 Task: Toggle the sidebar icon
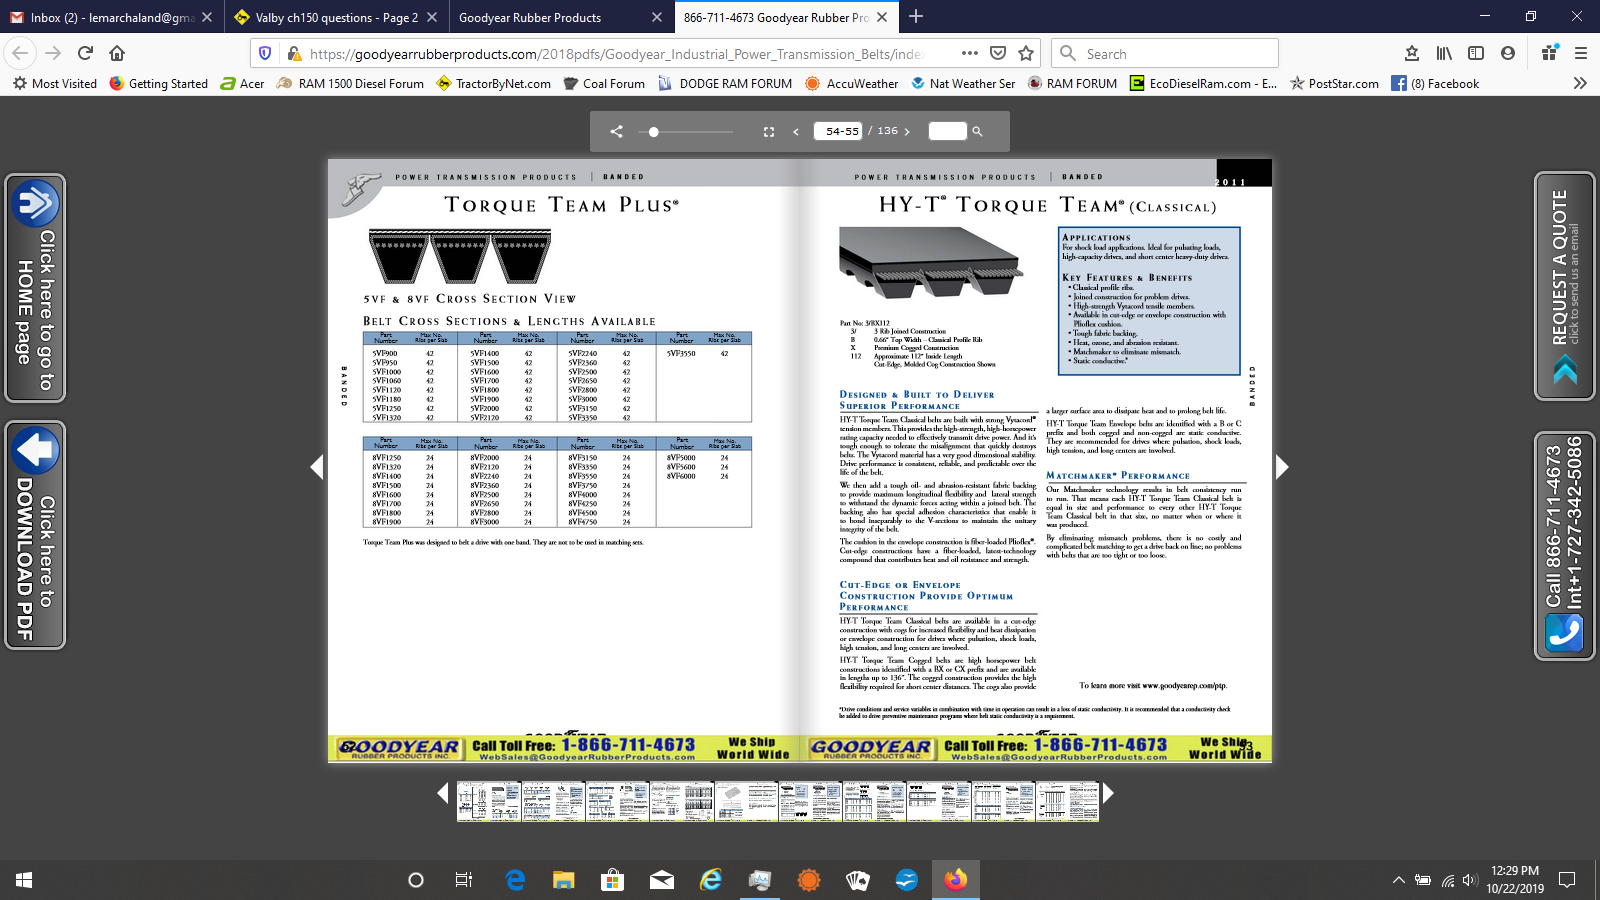[x=1476, y=53]
